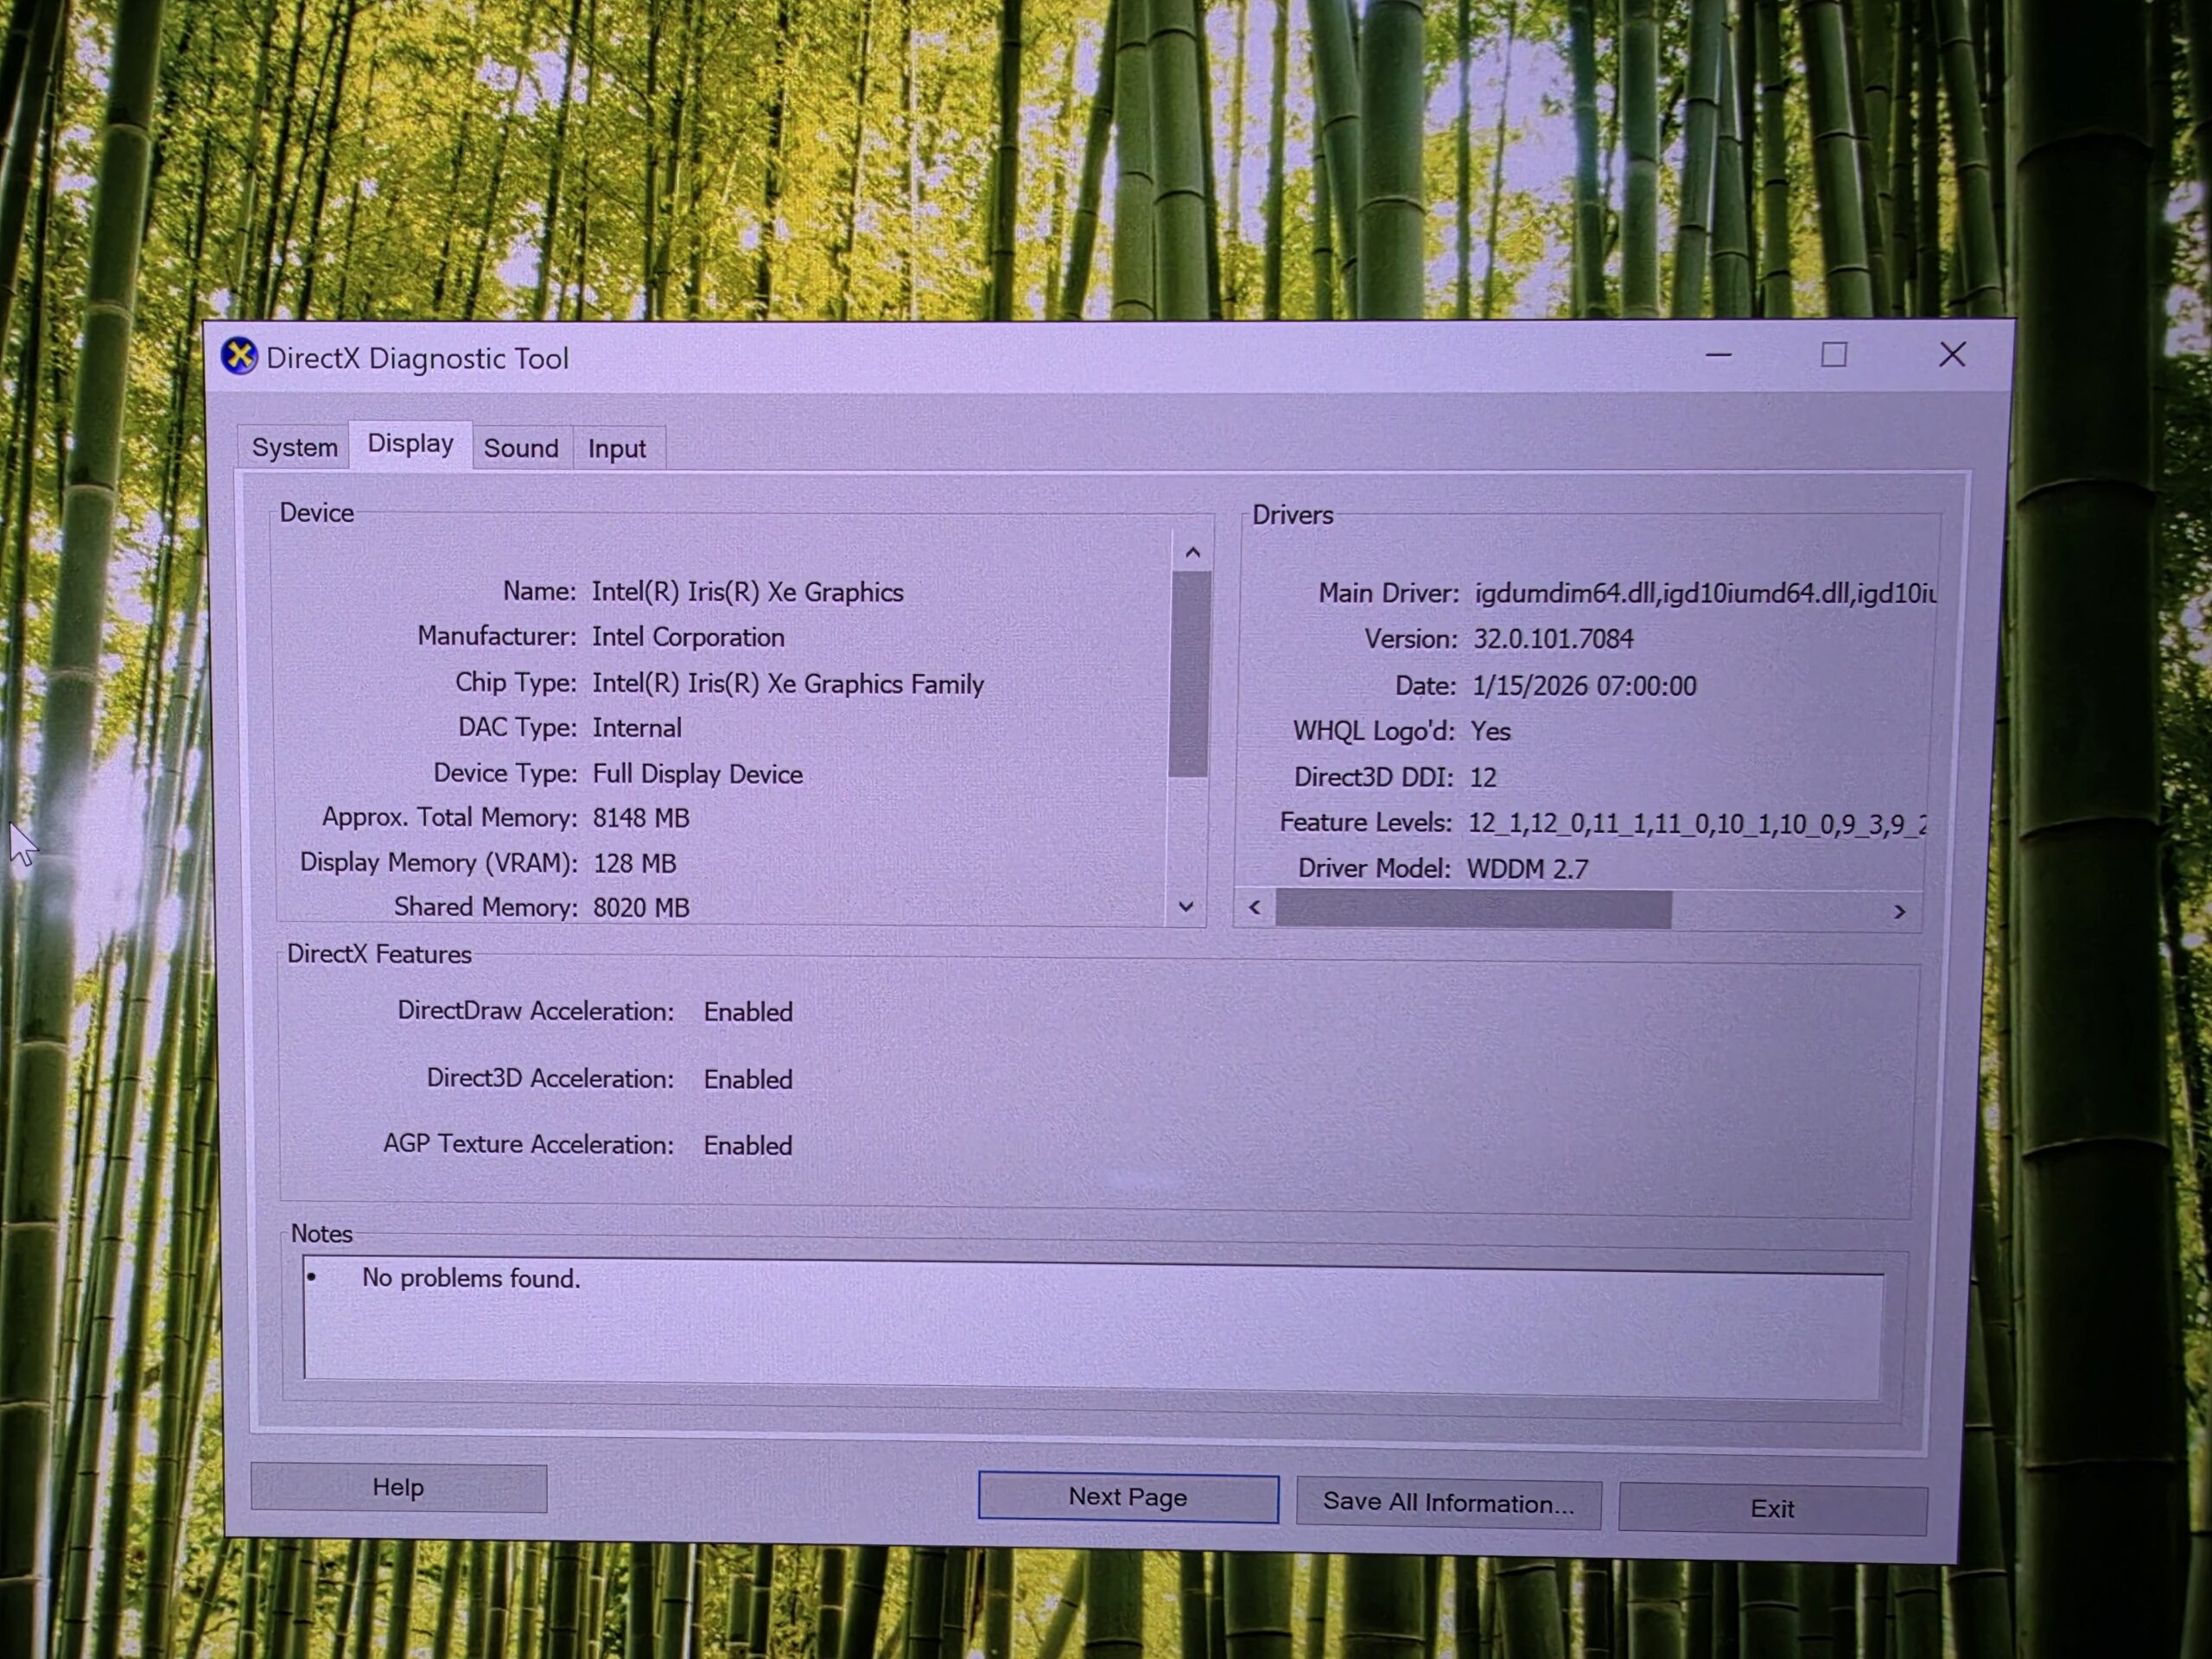Click the Main Driver value igdumdim64.dll

pyautogui.click(x=1567, y=593)
